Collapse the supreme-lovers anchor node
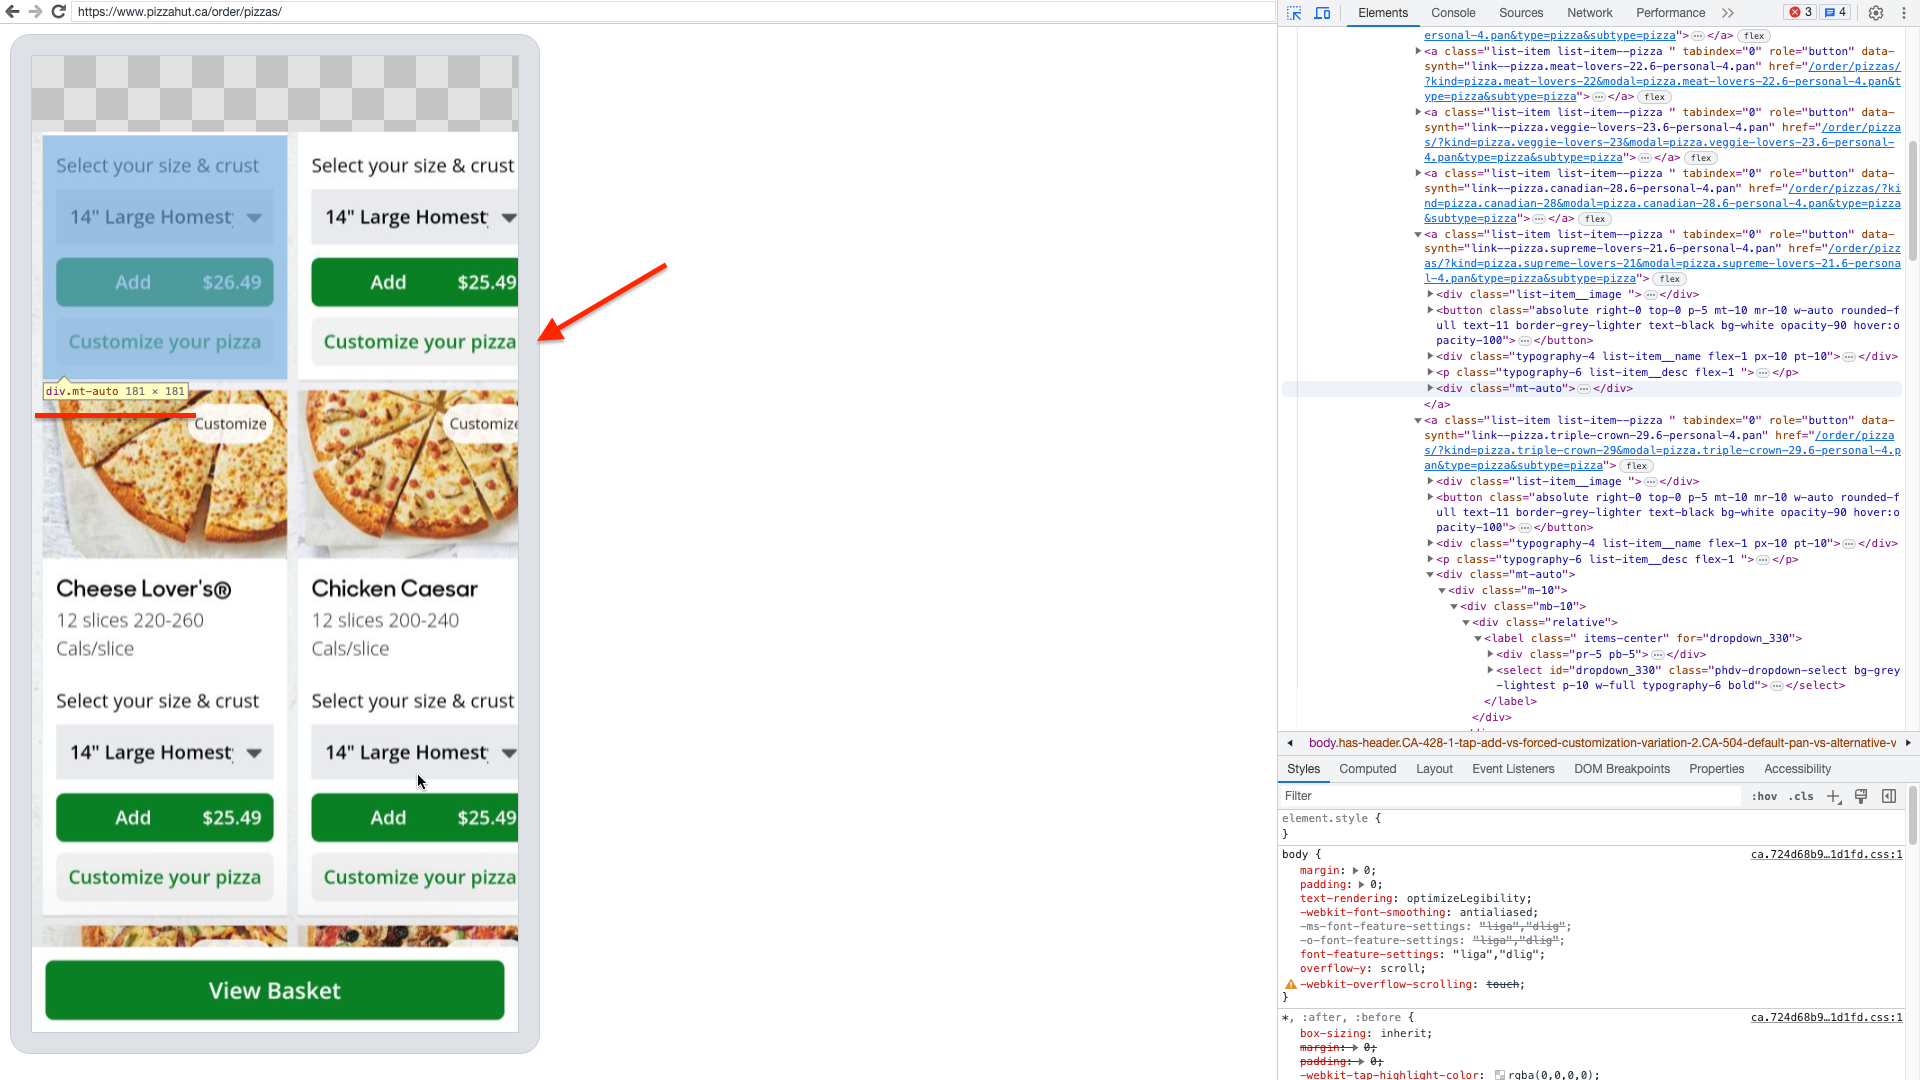 pyautogui.click(x=1418, y=234)
